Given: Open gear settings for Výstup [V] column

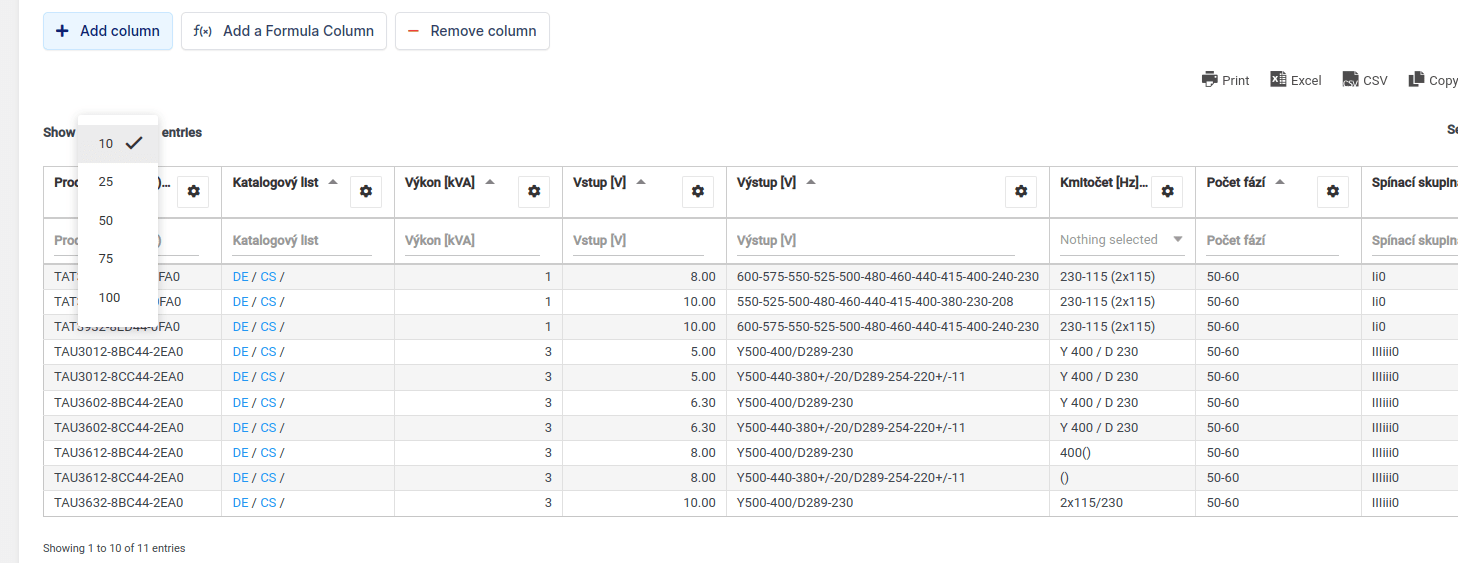Looking at the screenshot, I should pos(1021,192).
